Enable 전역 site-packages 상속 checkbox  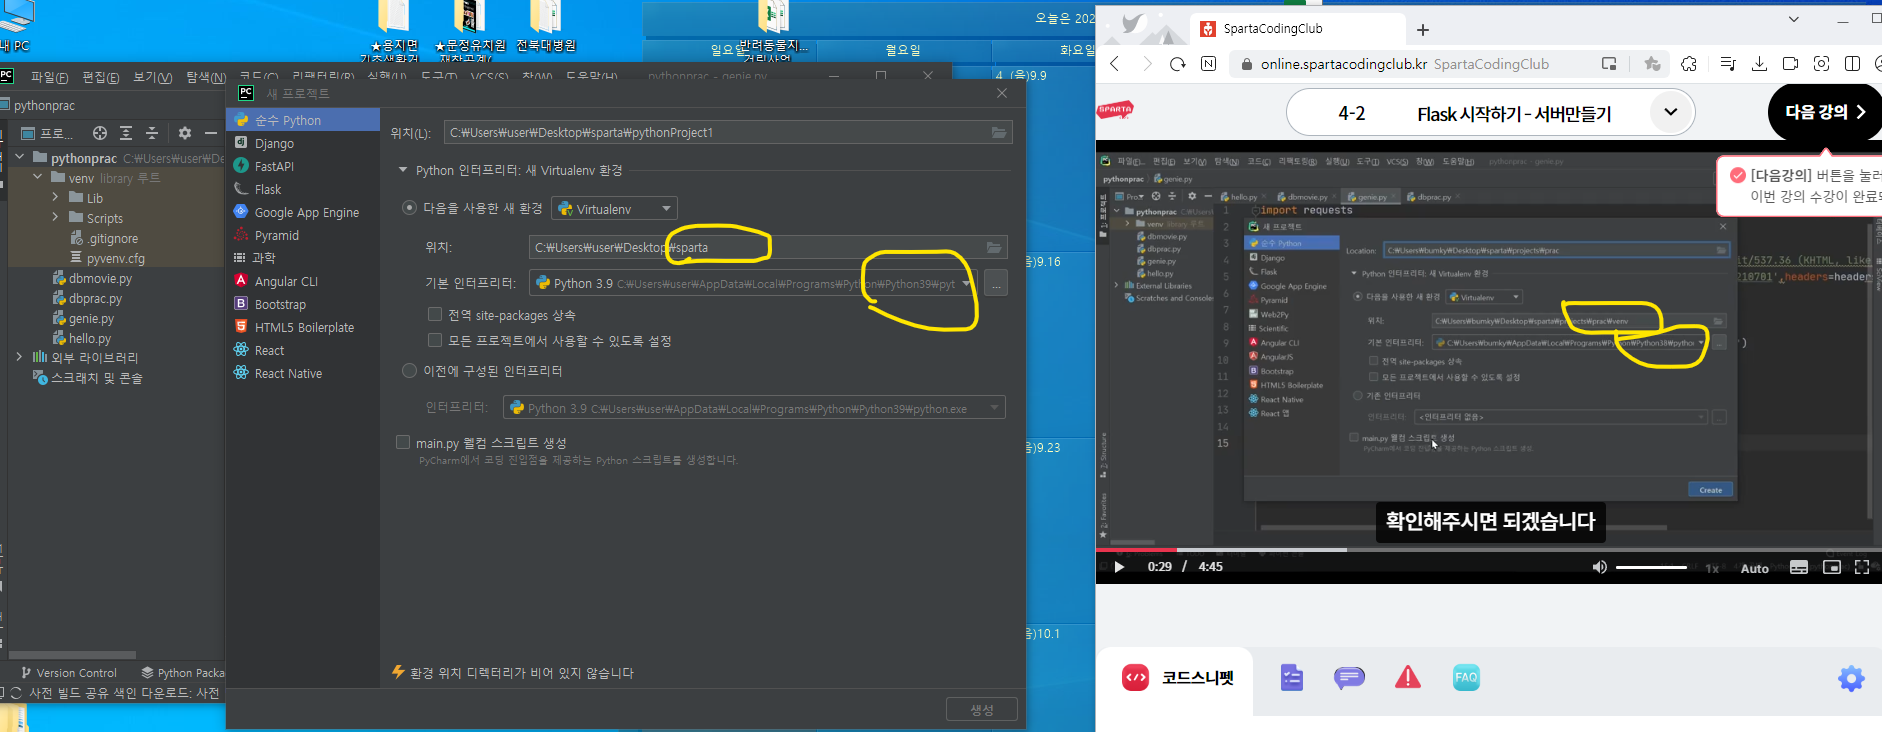[x=435, y=314]
